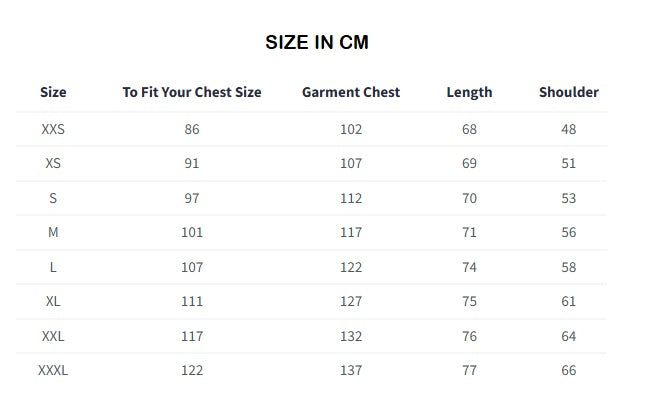Select shoulder value 48 in XXS row

coord(568,129)
